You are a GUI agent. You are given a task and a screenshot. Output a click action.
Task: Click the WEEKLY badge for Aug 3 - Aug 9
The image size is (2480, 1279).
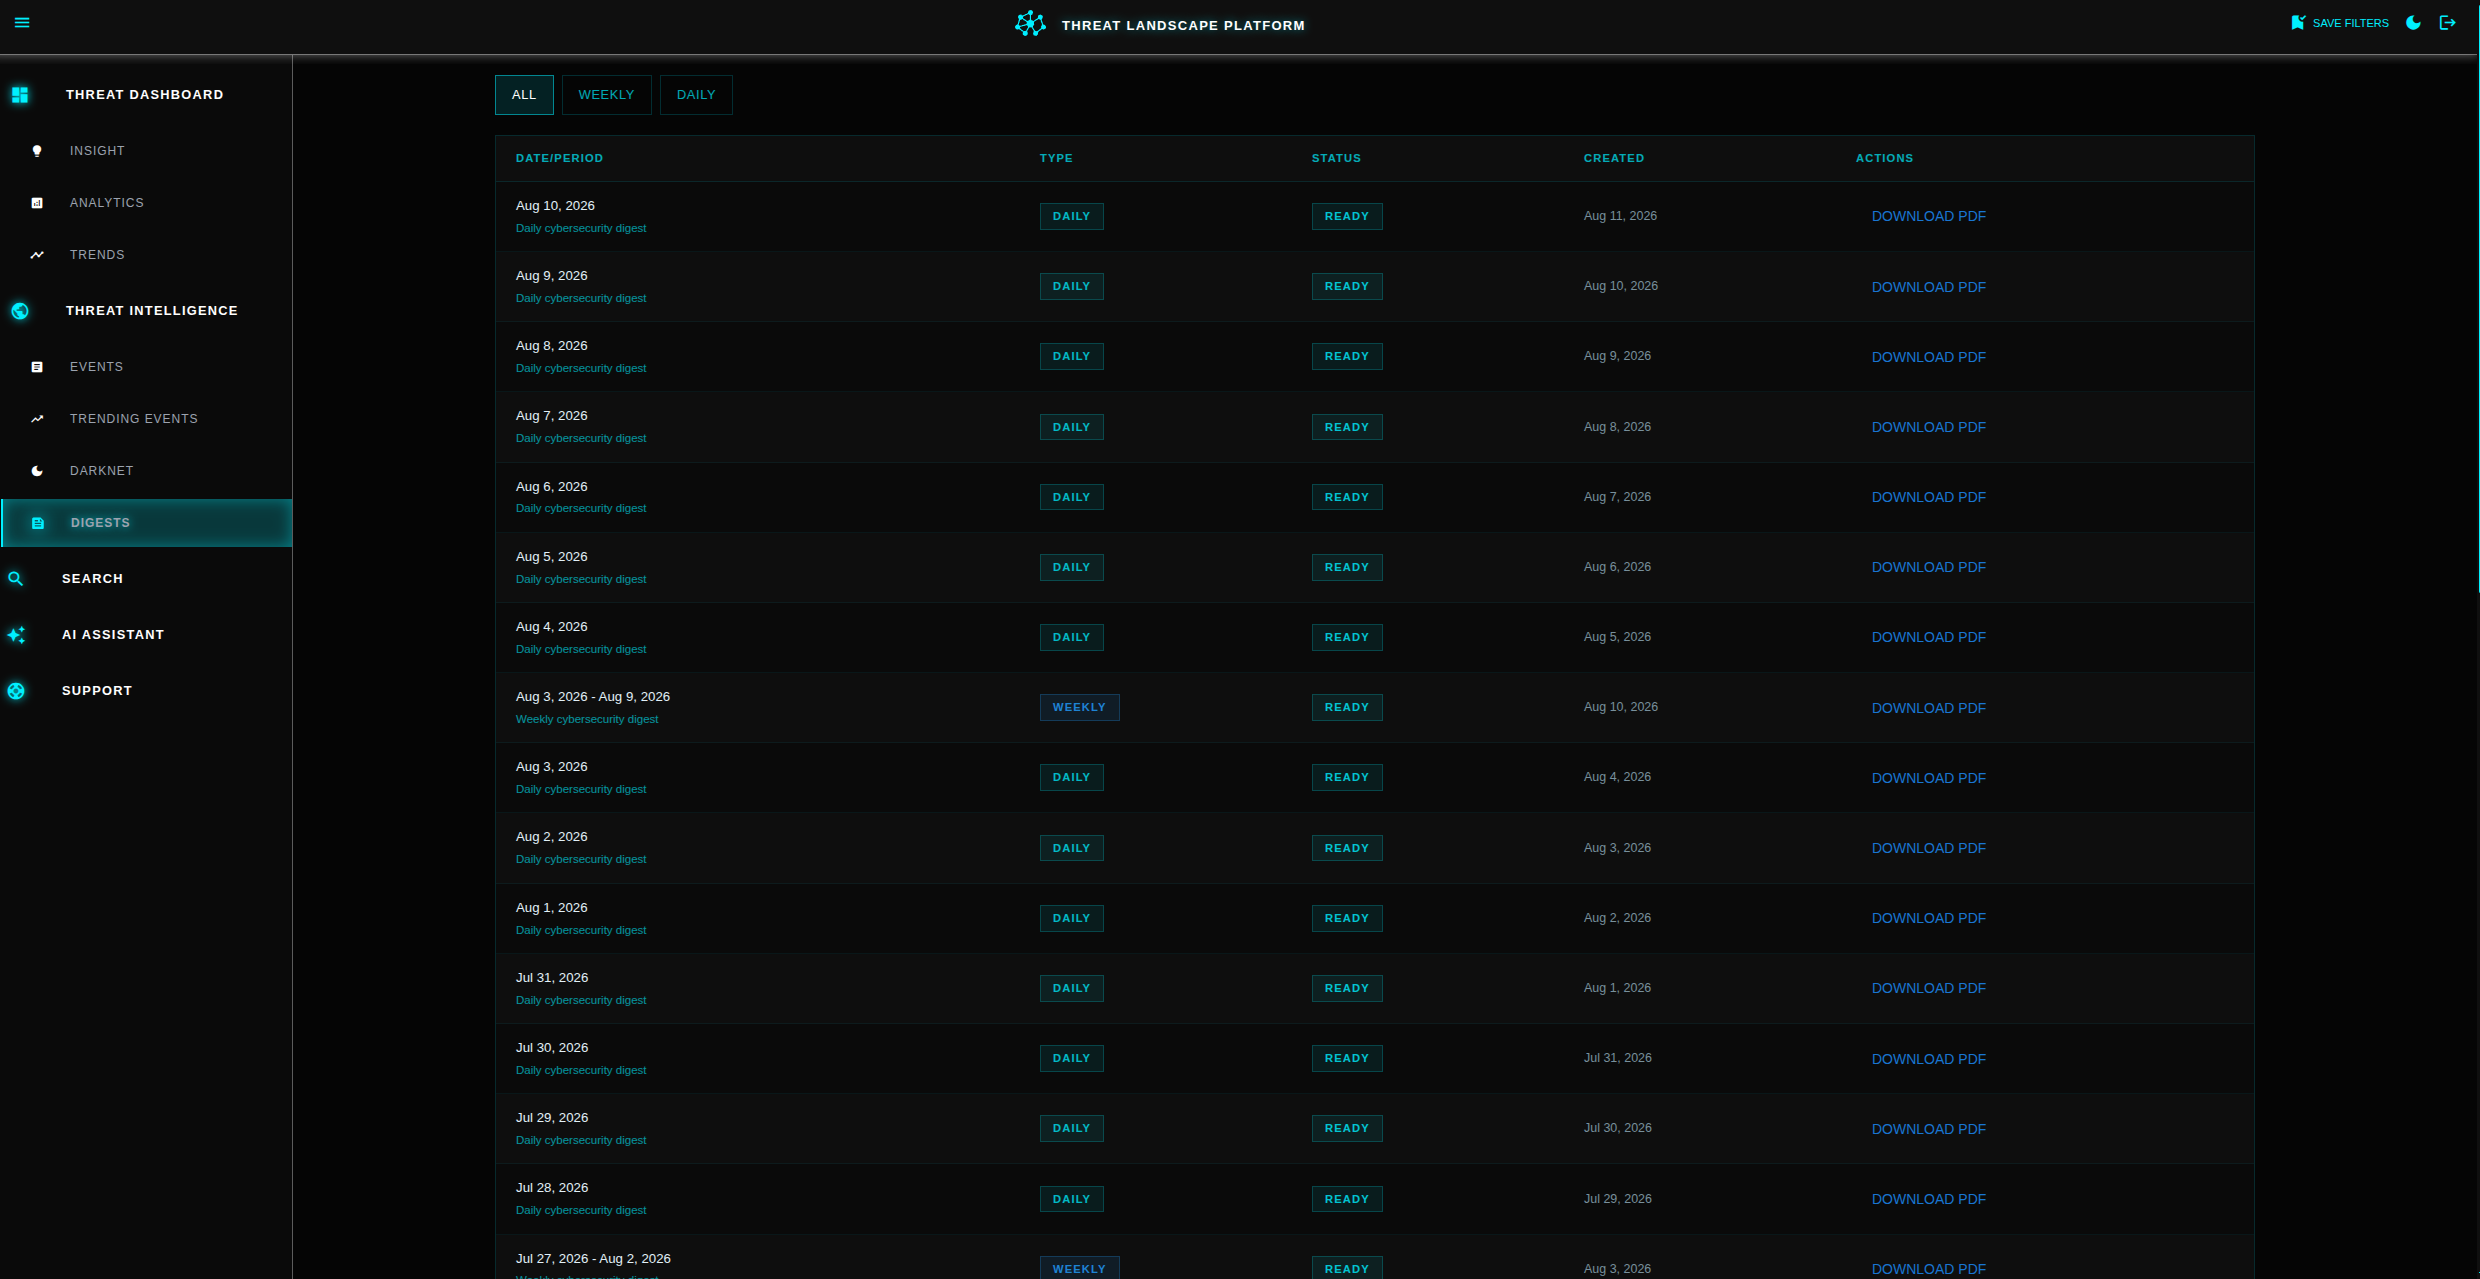(1079, 707)
